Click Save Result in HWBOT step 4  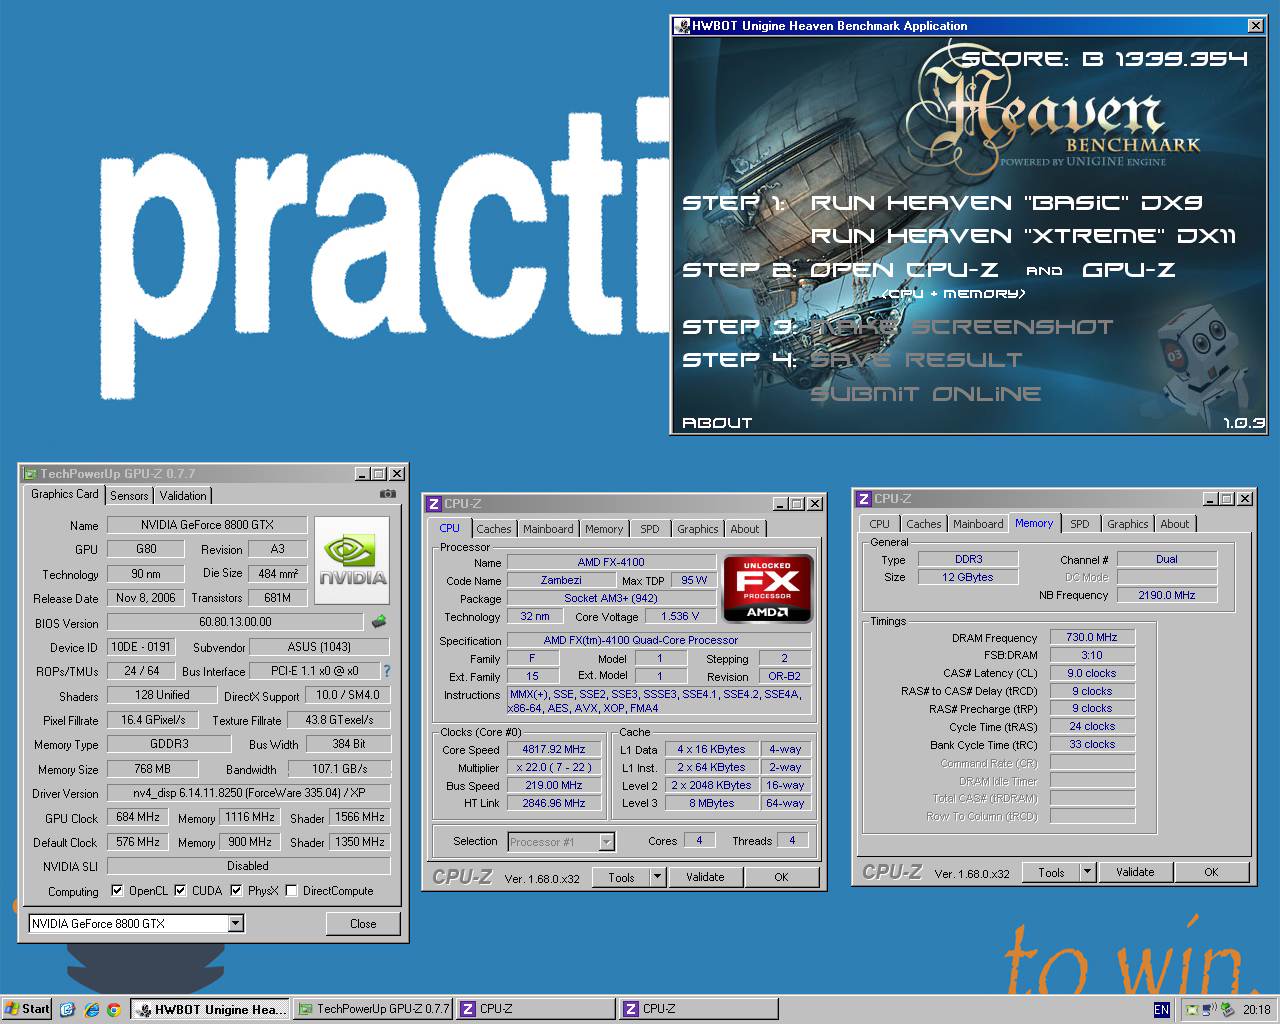[x=916, y=360]
